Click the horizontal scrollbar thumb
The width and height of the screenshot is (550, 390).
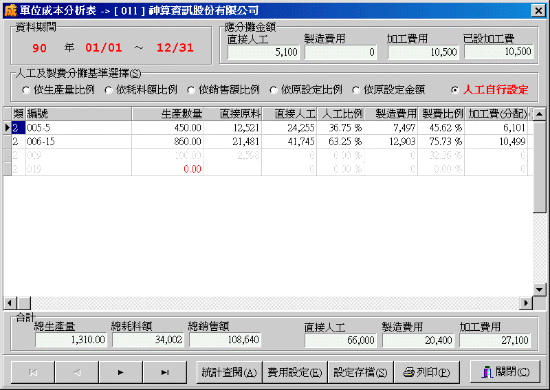pos(24,303)
